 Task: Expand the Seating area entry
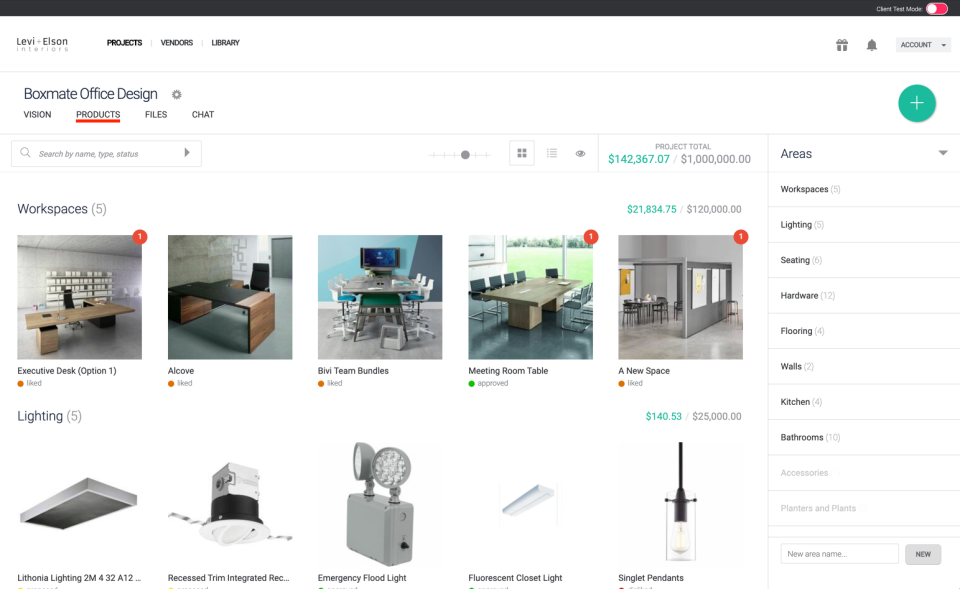tap(796, 260)
